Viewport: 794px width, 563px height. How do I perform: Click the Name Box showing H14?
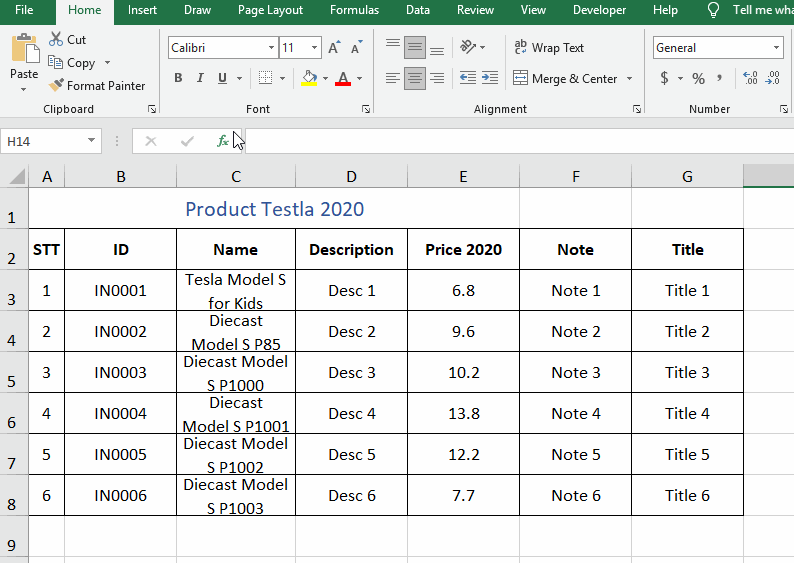coord(43,141)
